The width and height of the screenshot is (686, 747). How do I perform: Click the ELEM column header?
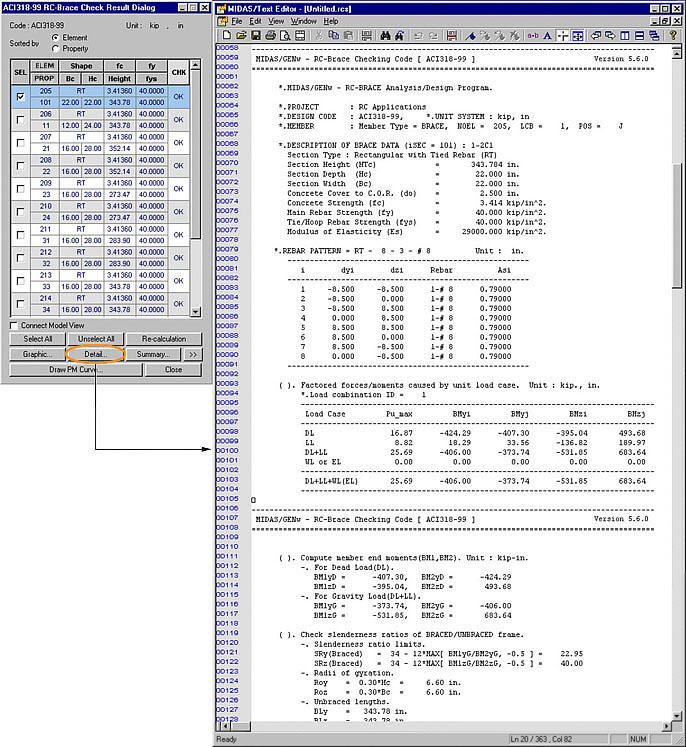(44, 66)
